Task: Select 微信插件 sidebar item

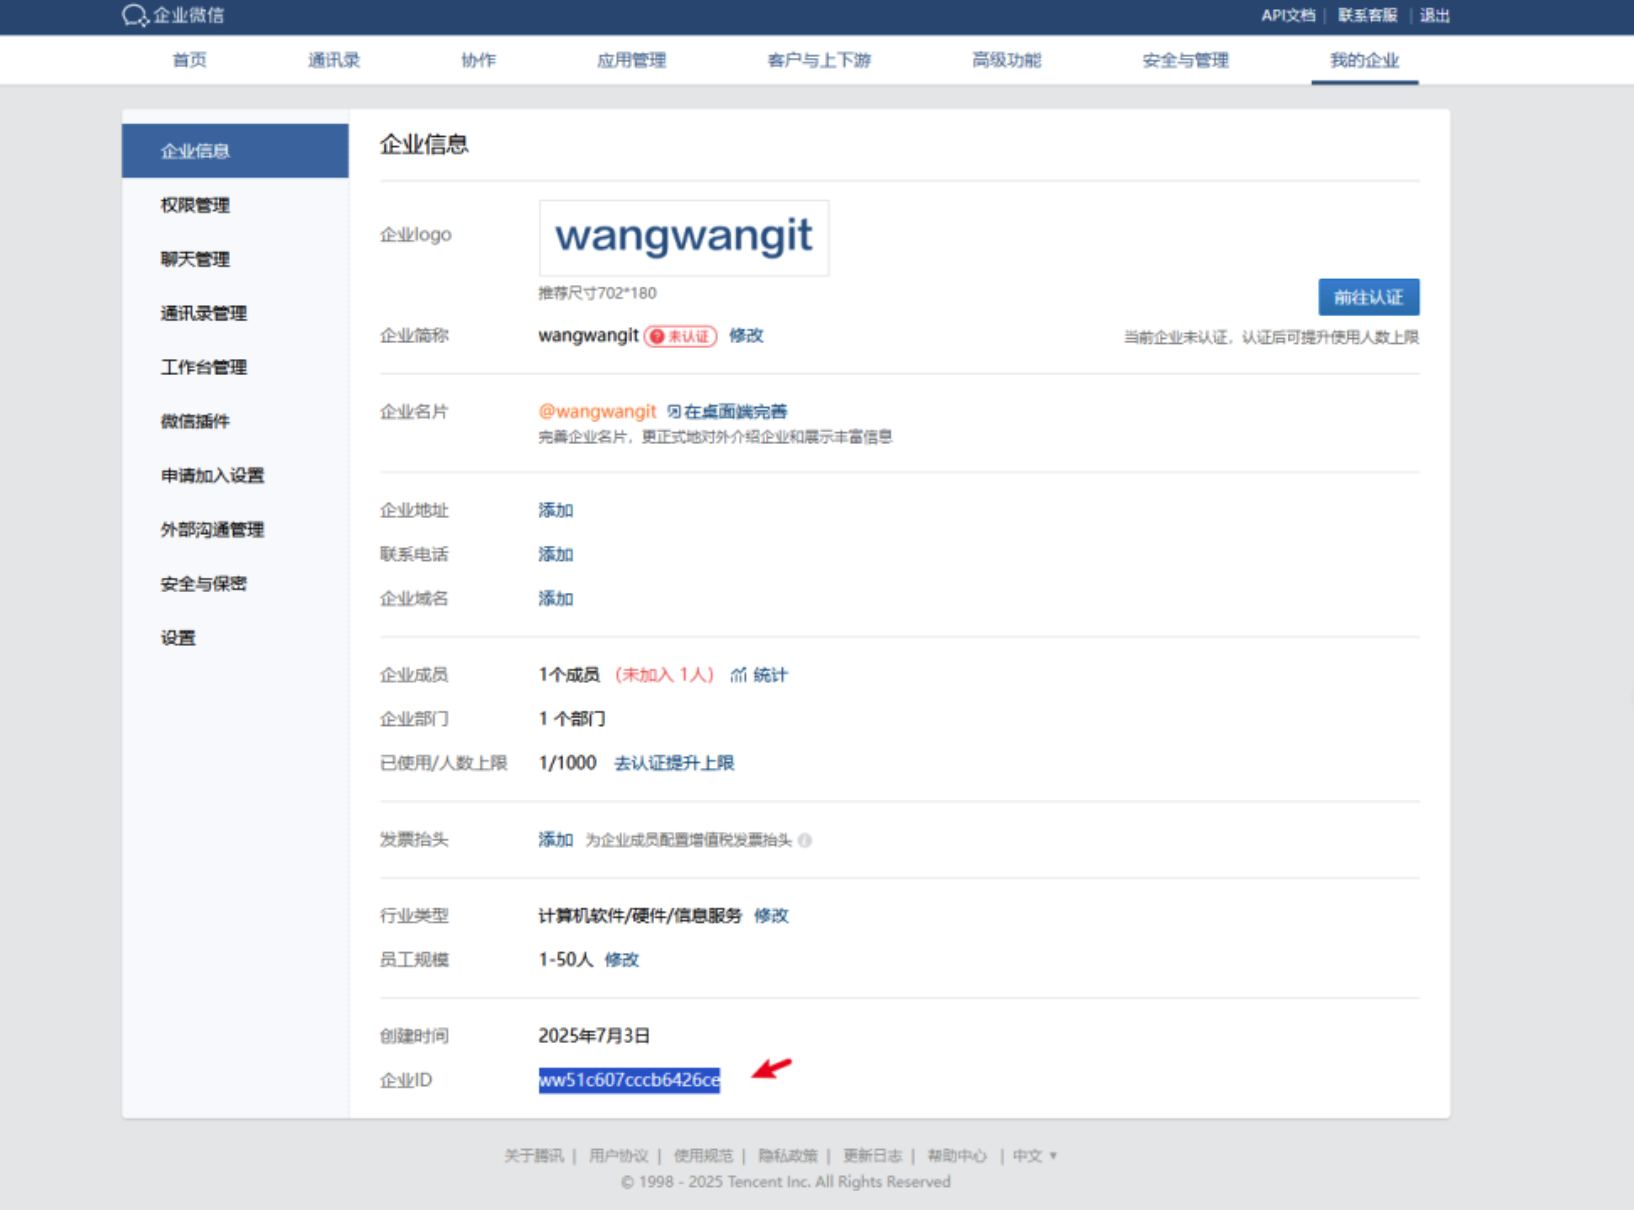Action: [195, 421]
